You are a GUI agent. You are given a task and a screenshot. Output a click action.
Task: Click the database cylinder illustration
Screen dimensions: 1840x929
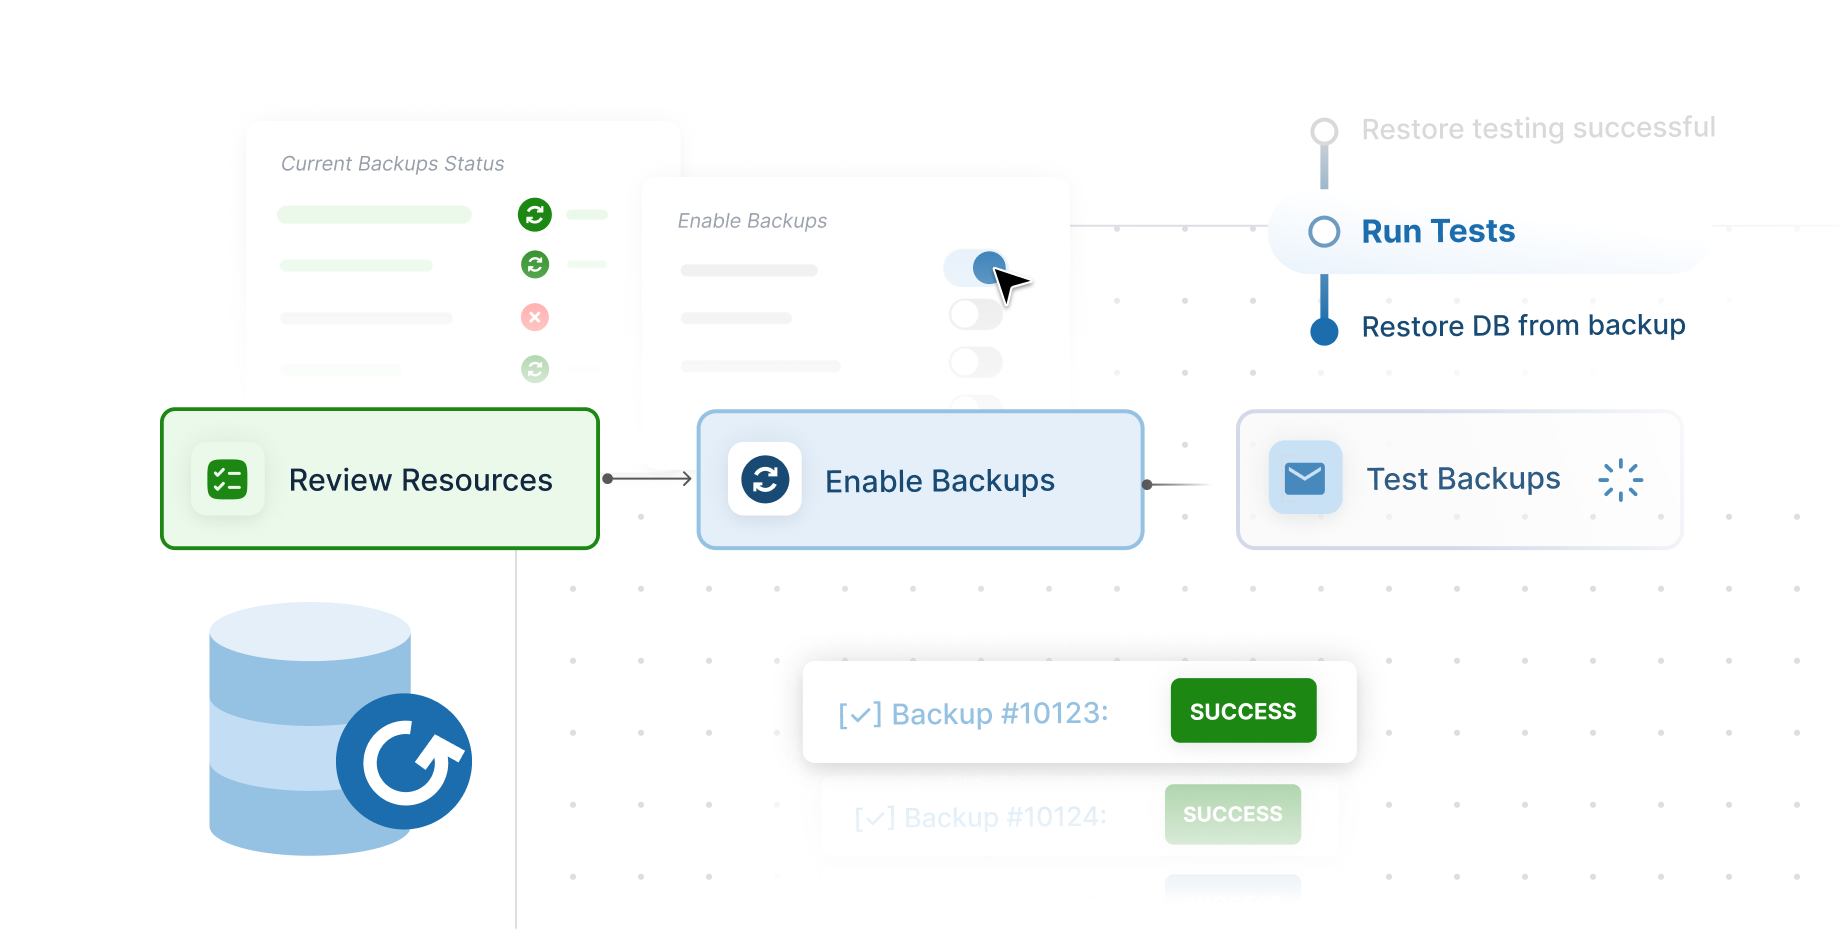[310, 728]
